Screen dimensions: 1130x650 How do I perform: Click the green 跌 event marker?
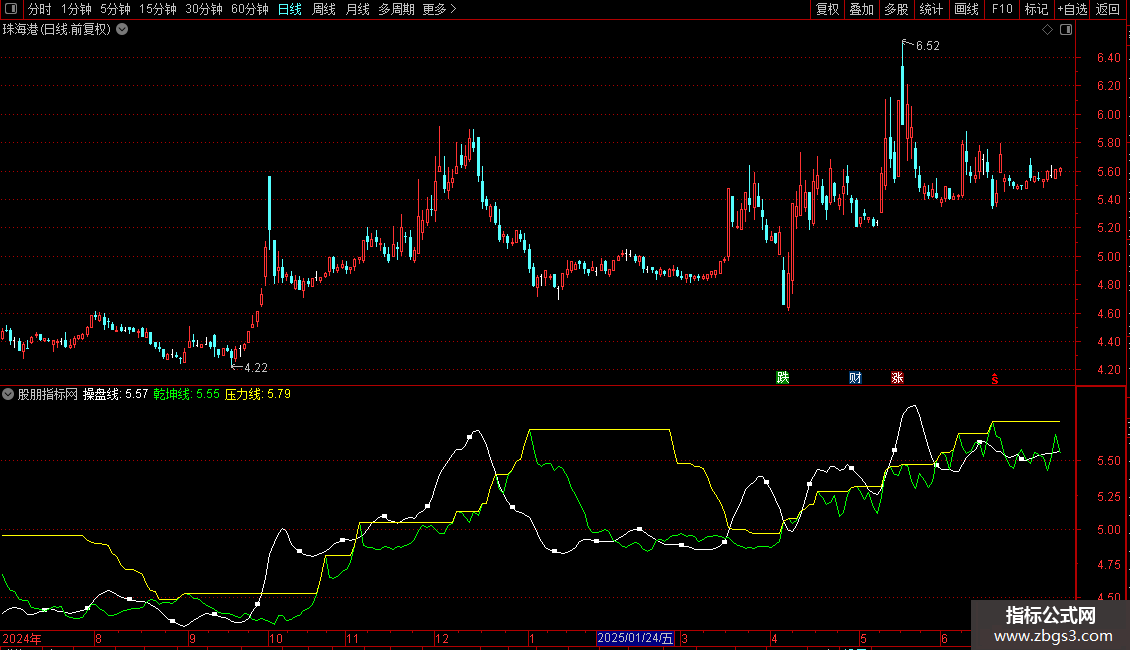click(783, 378)
